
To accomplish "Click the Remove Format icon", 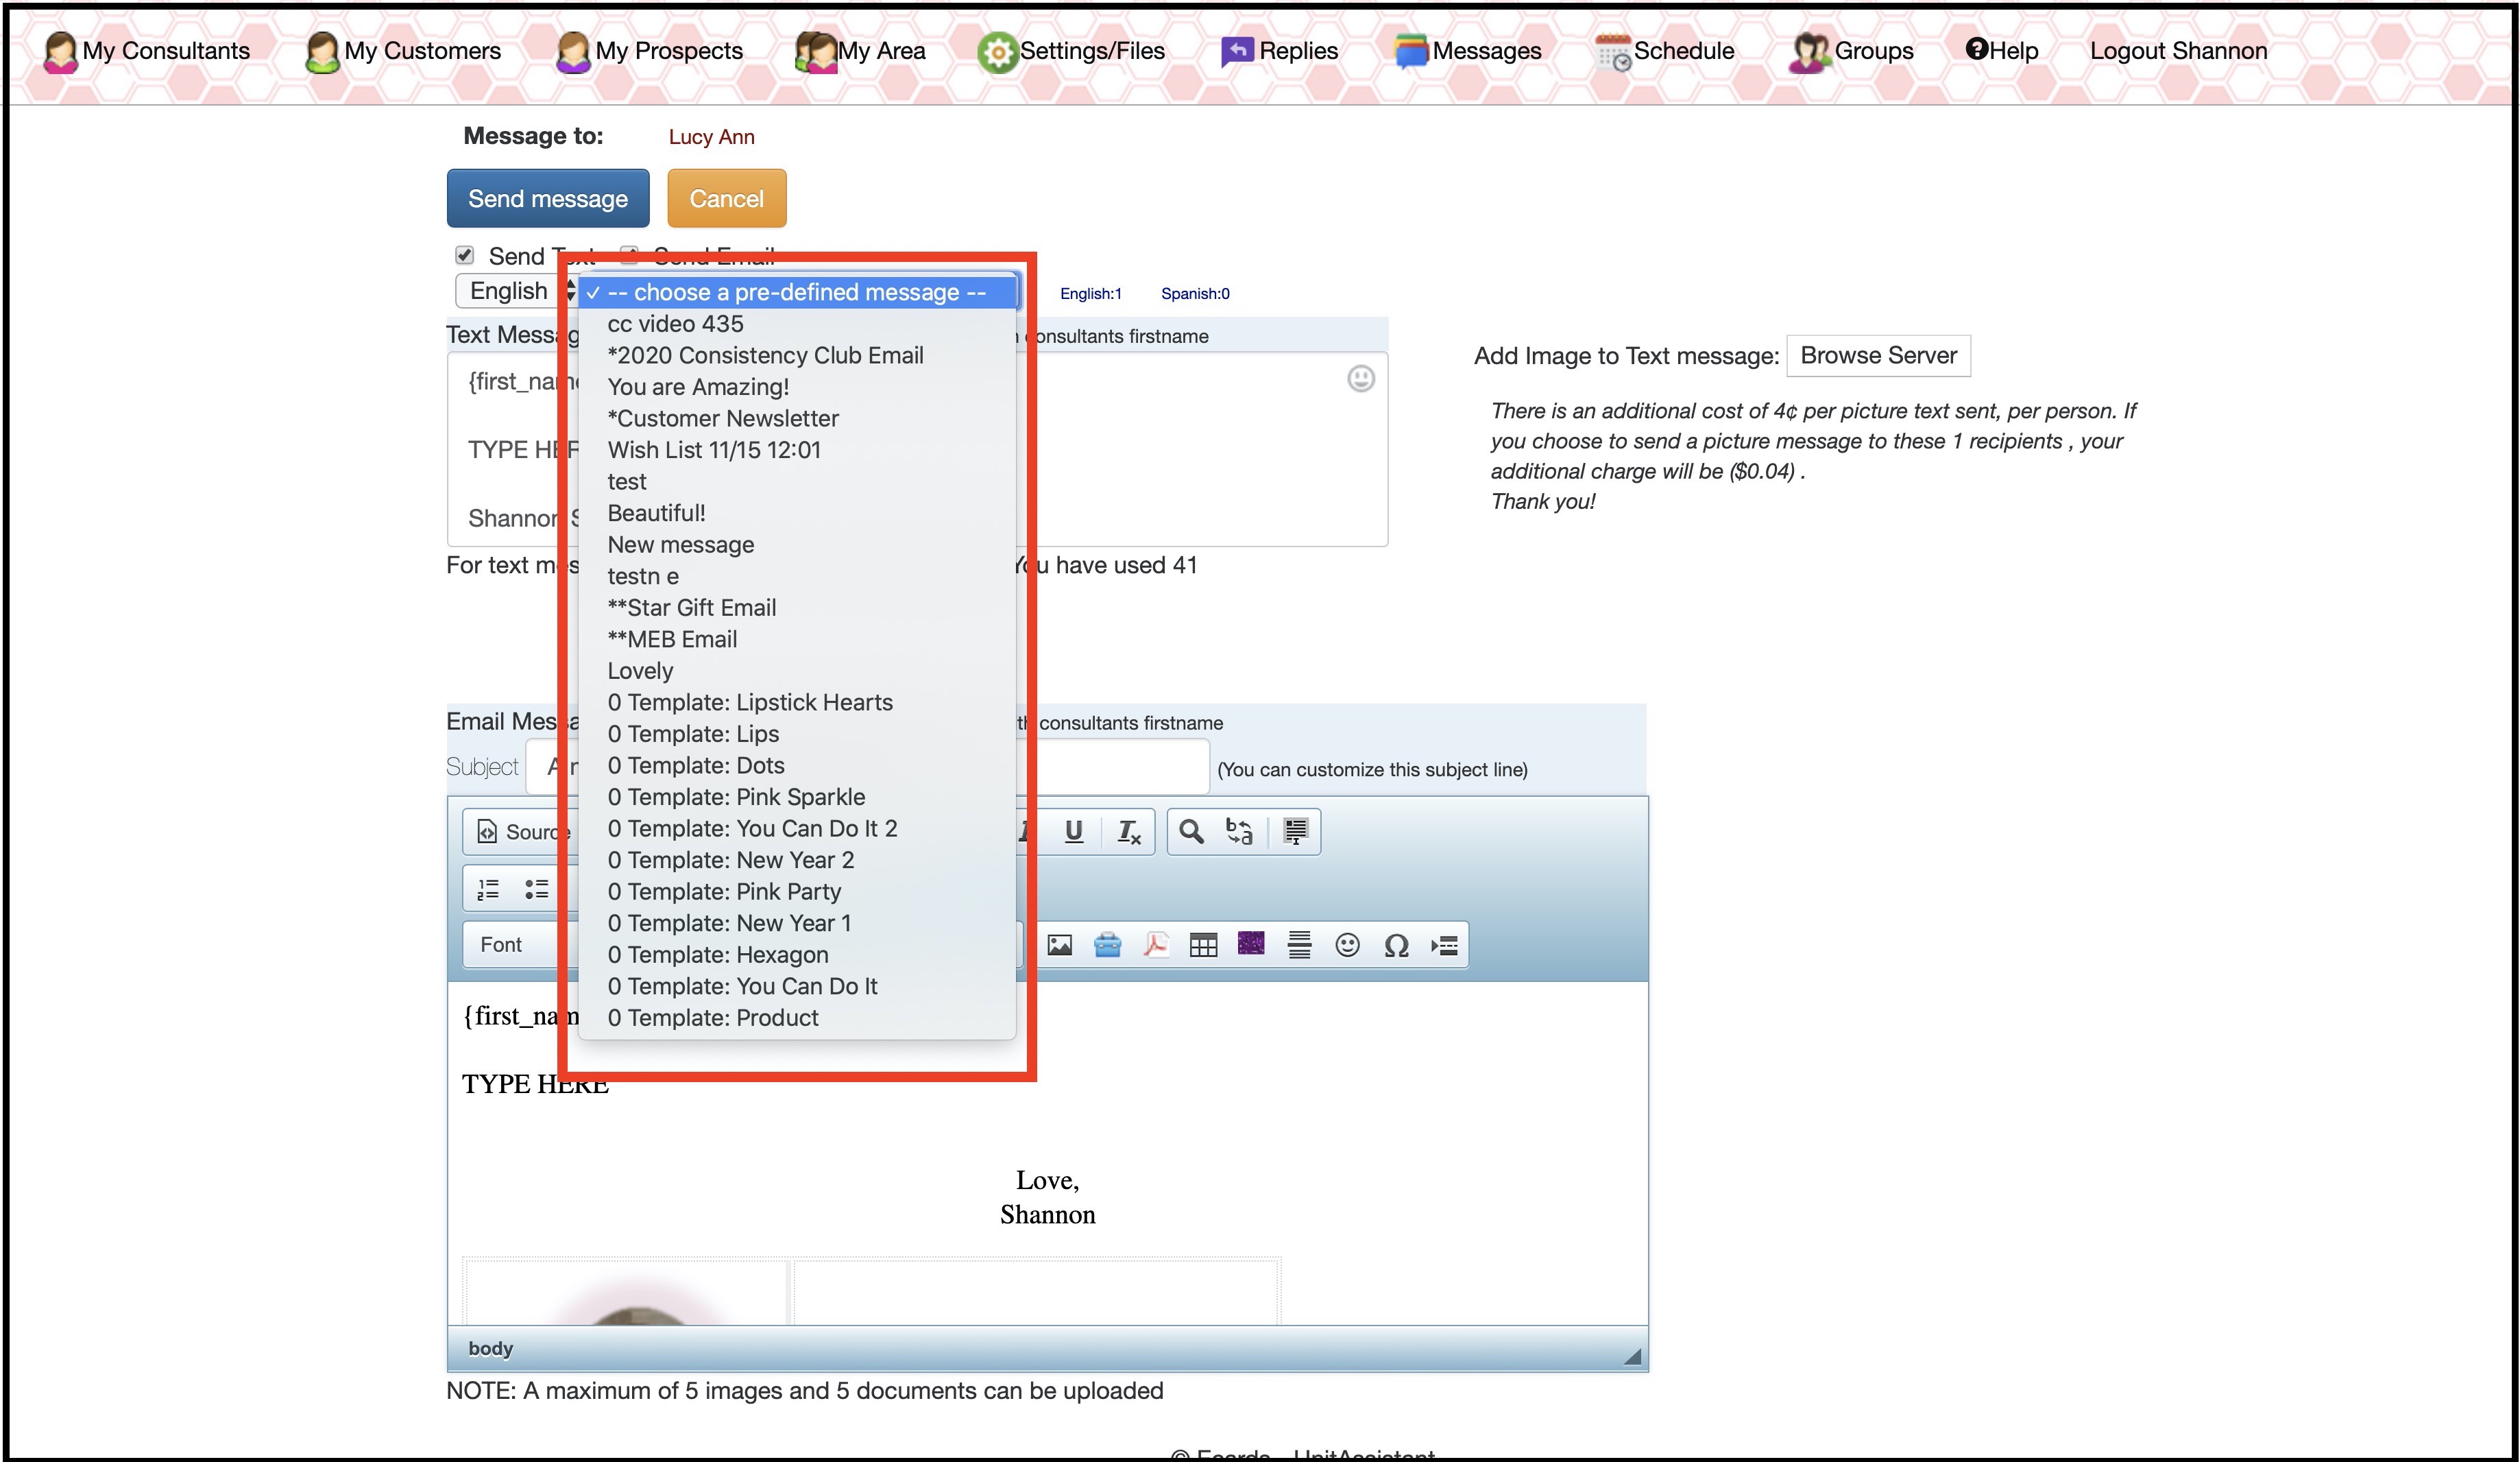I will coord(1128,832).
